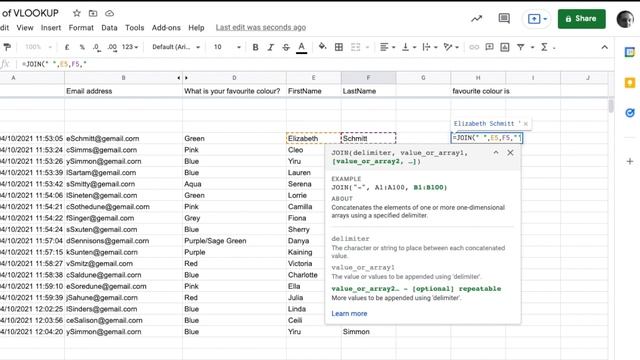Open the Add-ons menu
Screen dimensions: 640x360
tap(166, 28)
